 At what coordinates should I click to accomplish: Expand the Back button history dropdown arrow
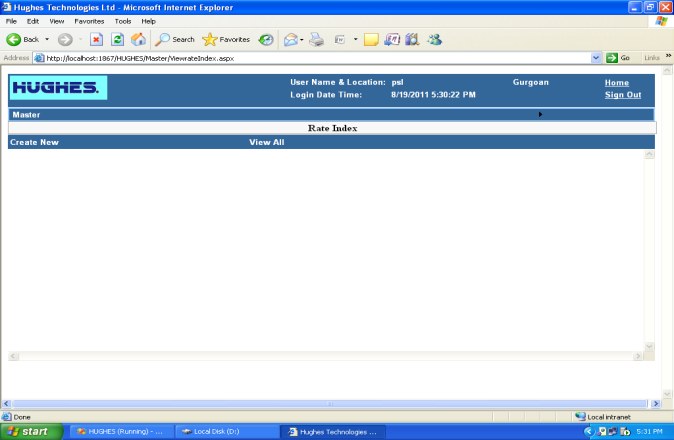coord(46,40)
